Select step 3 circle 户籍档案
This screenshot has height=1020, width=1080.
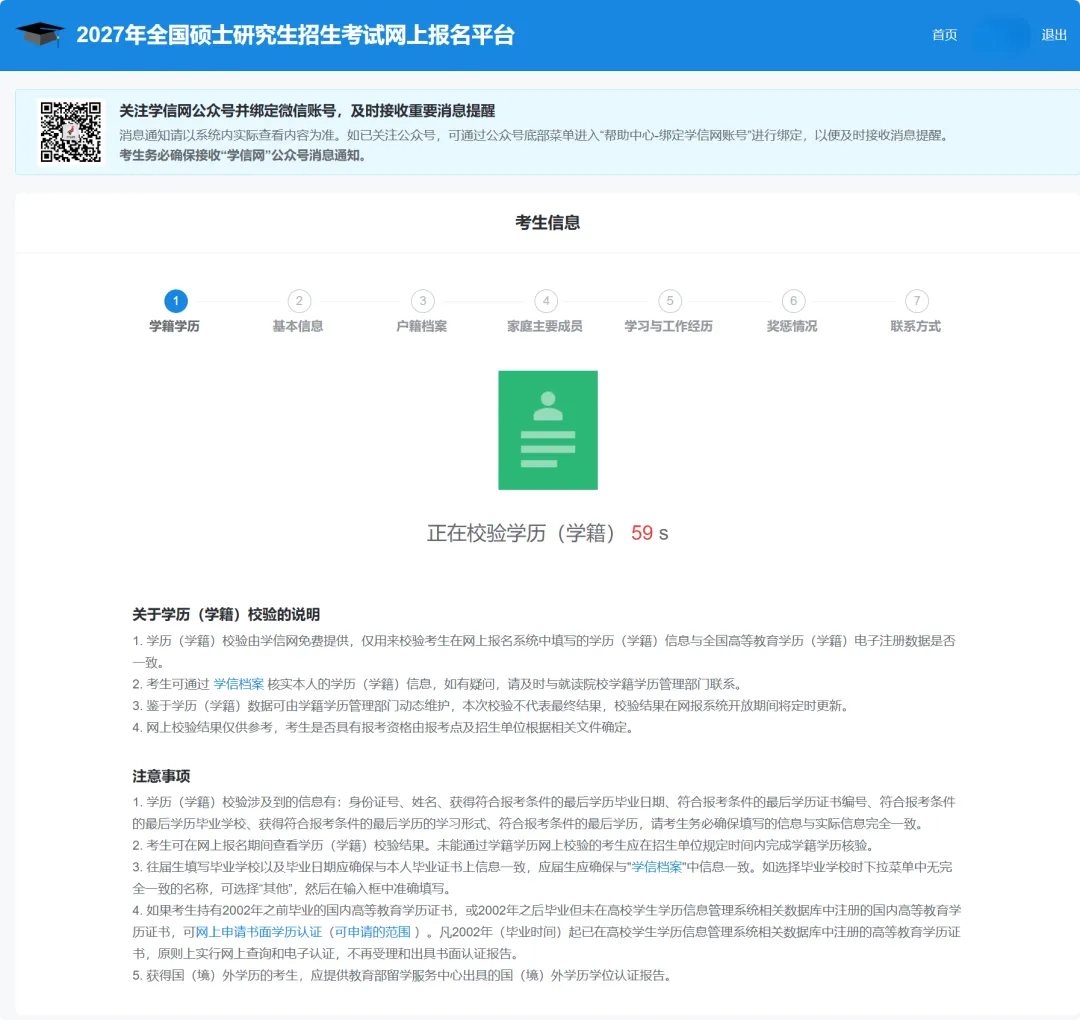(423, 301)
